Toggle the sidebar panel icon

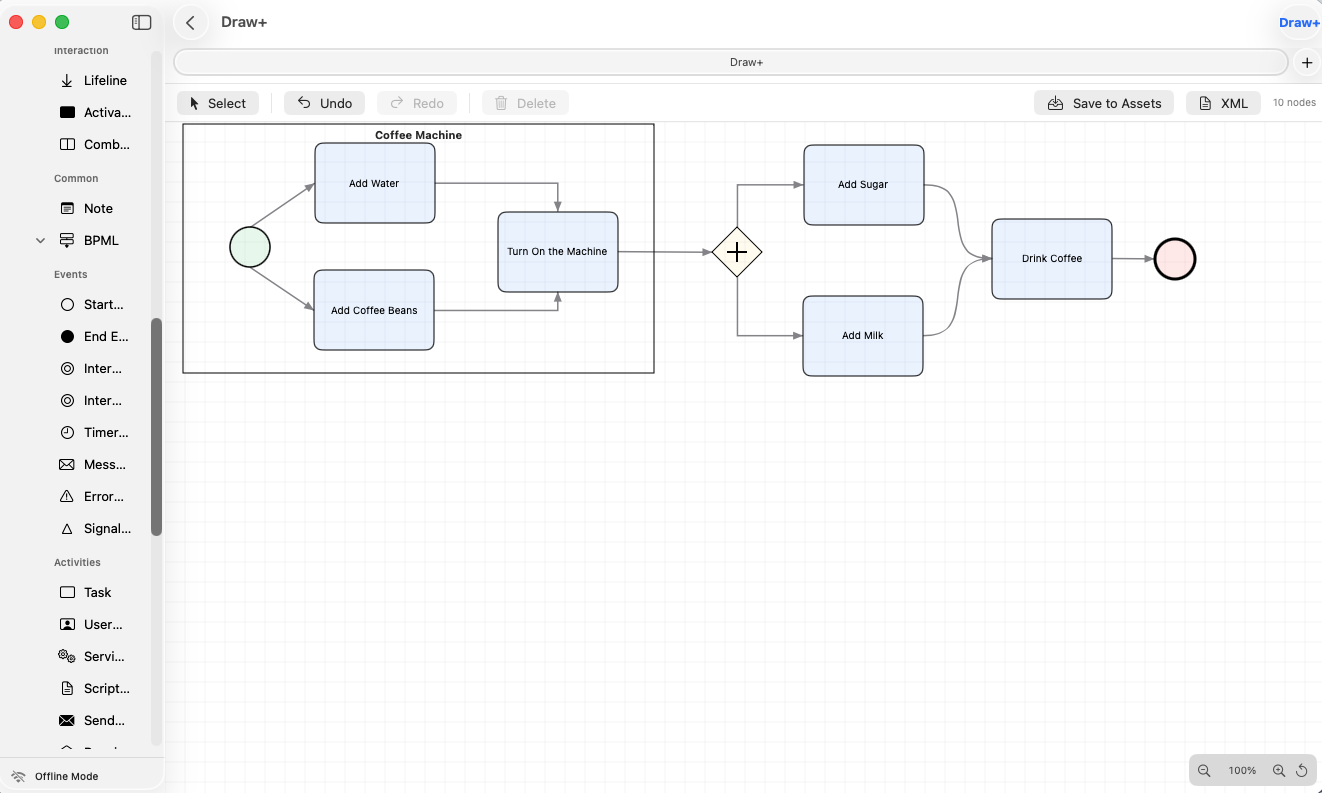tap(142, 22)
